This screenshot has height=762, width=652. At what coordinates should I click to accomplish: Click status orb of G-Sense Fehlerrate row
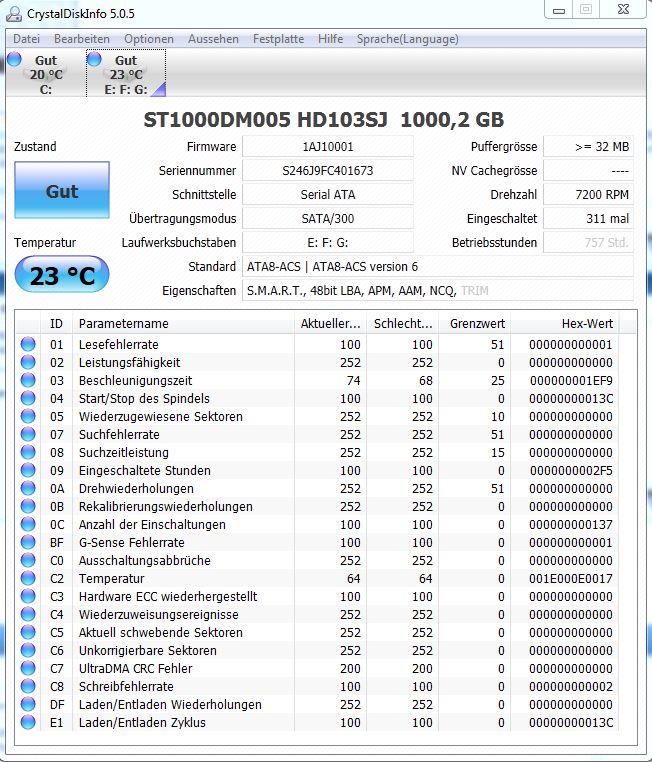[28, 542]
